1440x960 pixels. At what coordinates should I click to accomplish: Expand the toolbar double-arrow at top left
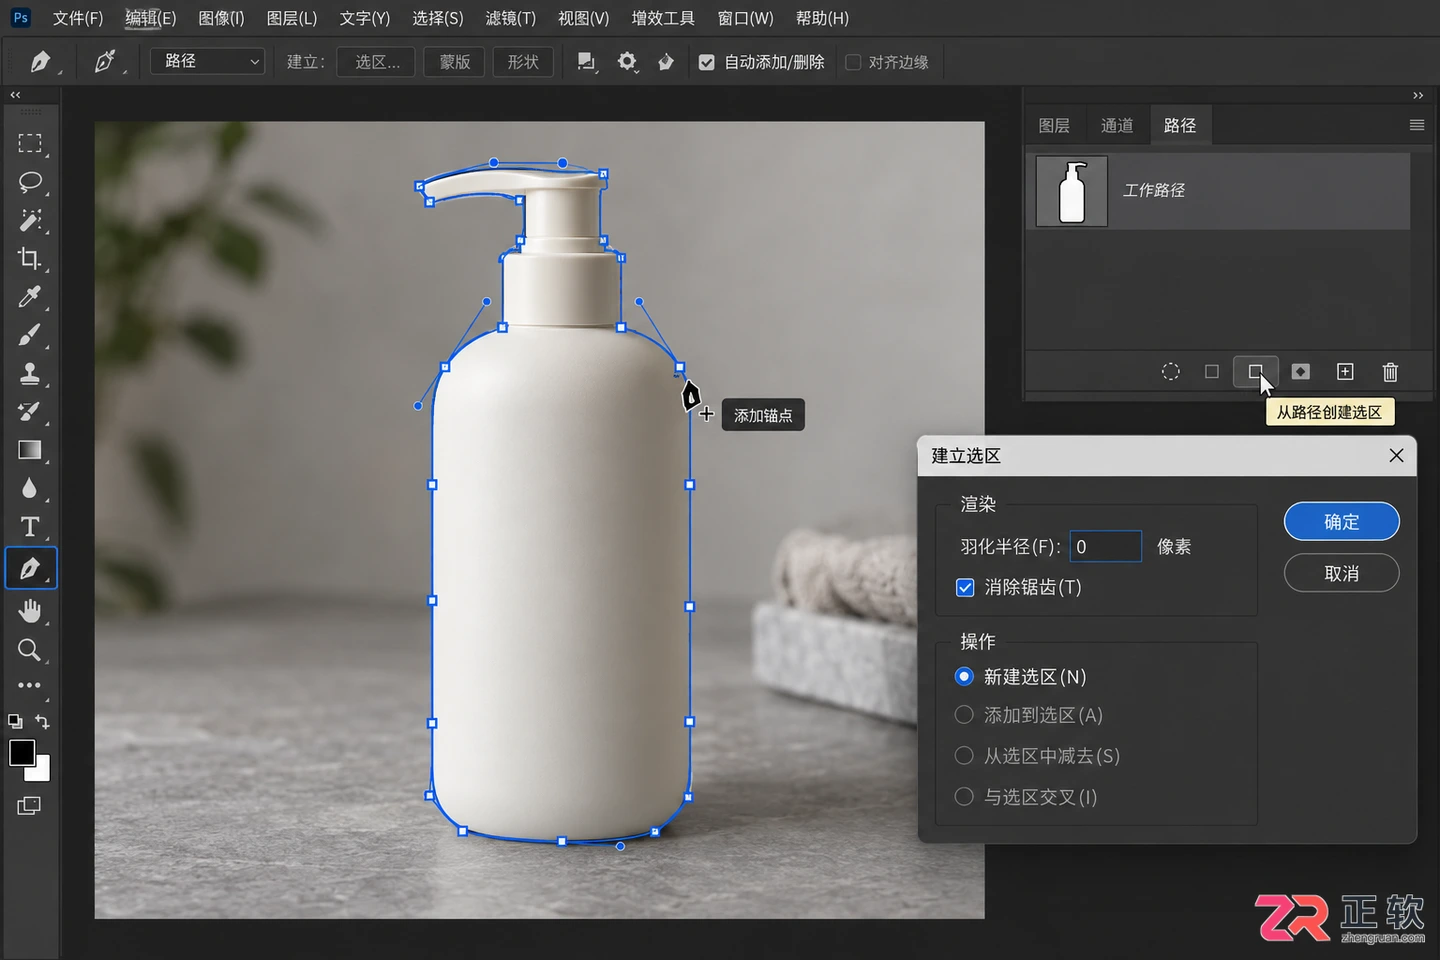(x=15, y=95)
